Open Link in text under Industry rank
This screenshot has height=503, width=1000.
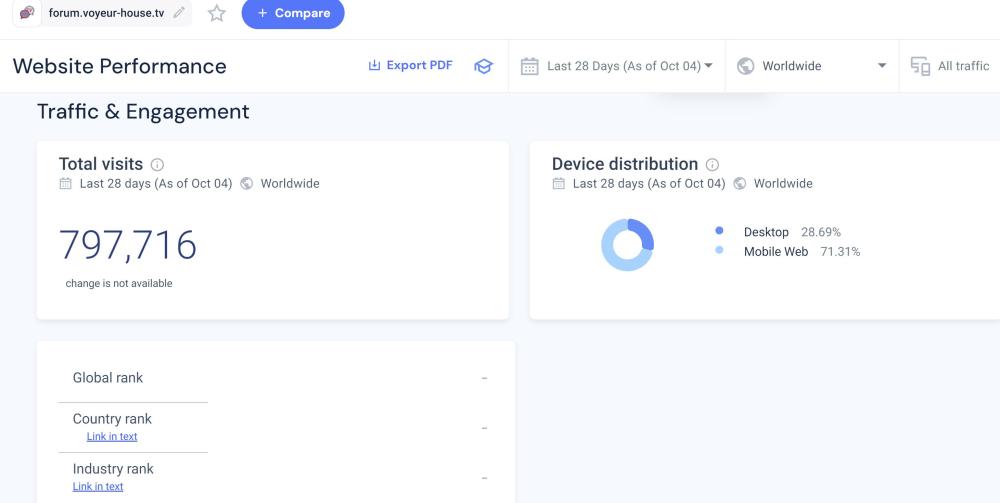(x=98, y=487)
